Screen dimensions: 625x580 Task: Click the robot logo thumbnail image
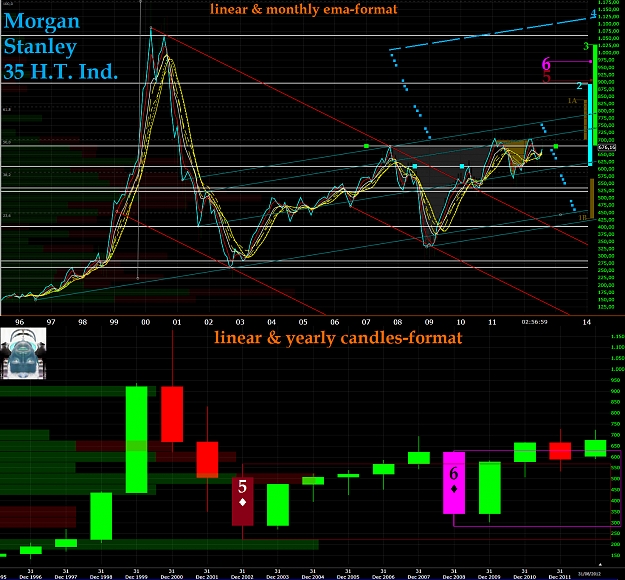[x=23, y=353]
